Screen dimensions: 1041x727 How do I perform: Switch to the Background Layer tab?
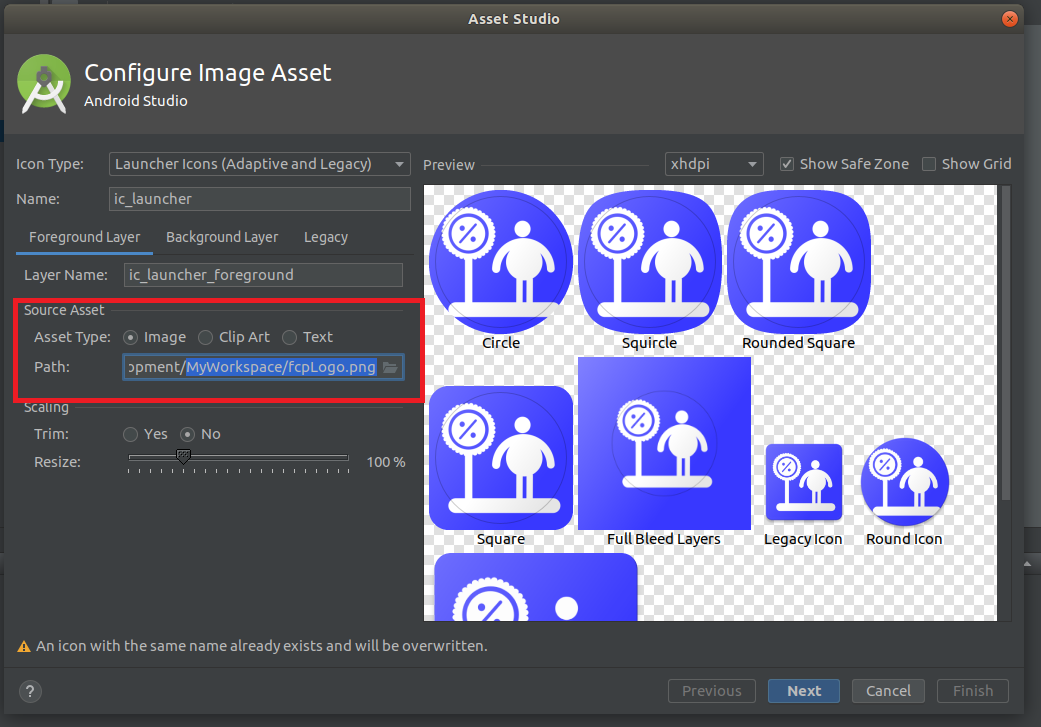click(222, 237)
